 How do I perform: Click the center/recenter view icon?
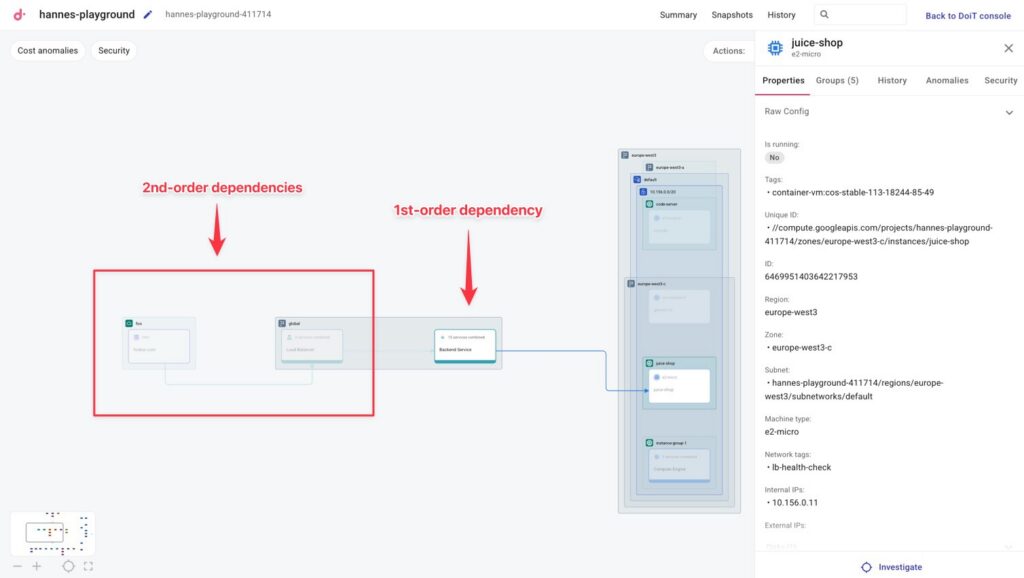68,566
